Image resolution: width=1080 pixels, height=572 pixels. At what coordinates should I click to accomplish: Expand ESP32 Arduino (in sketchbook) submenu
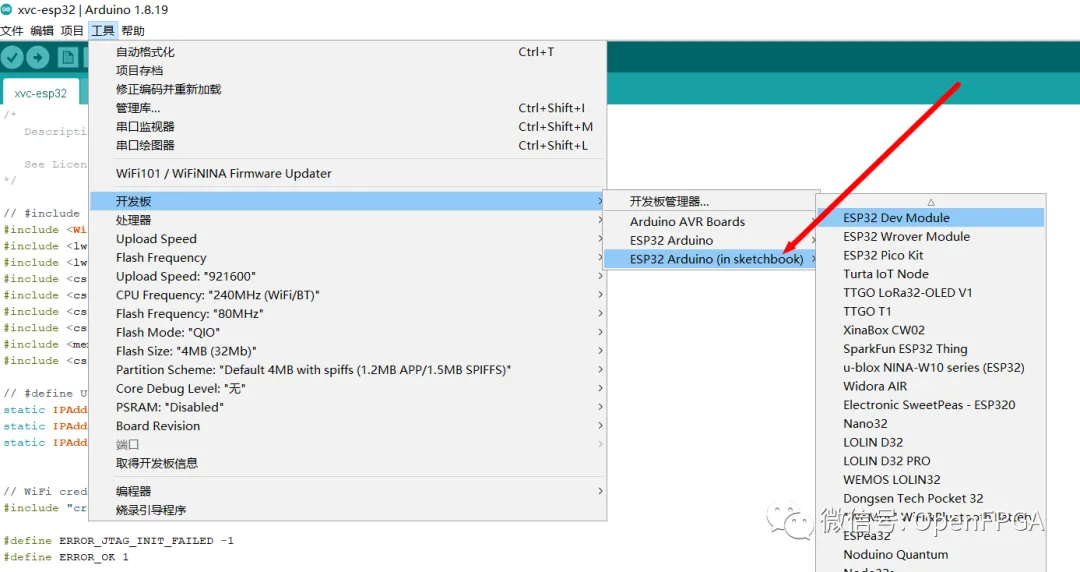click(x=712, y=258)
